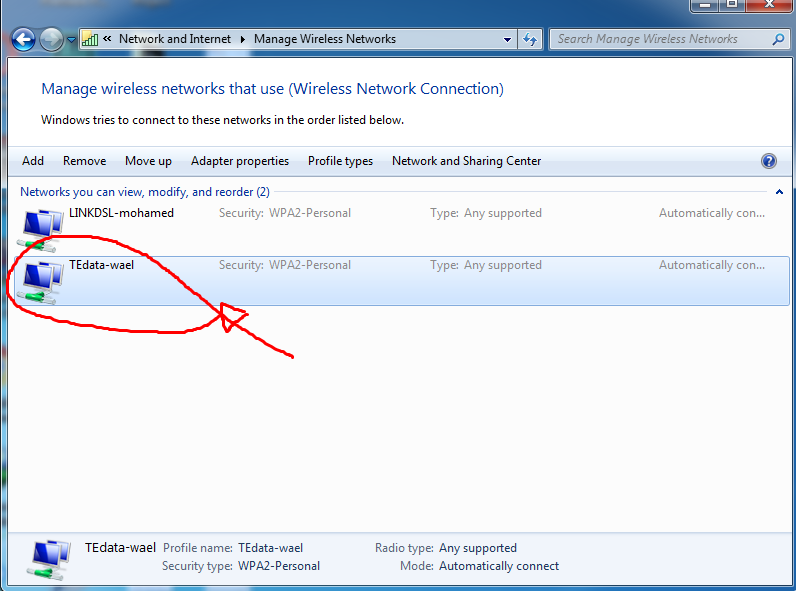Go to Network and Sharing Center

click(x=467, y=161)
